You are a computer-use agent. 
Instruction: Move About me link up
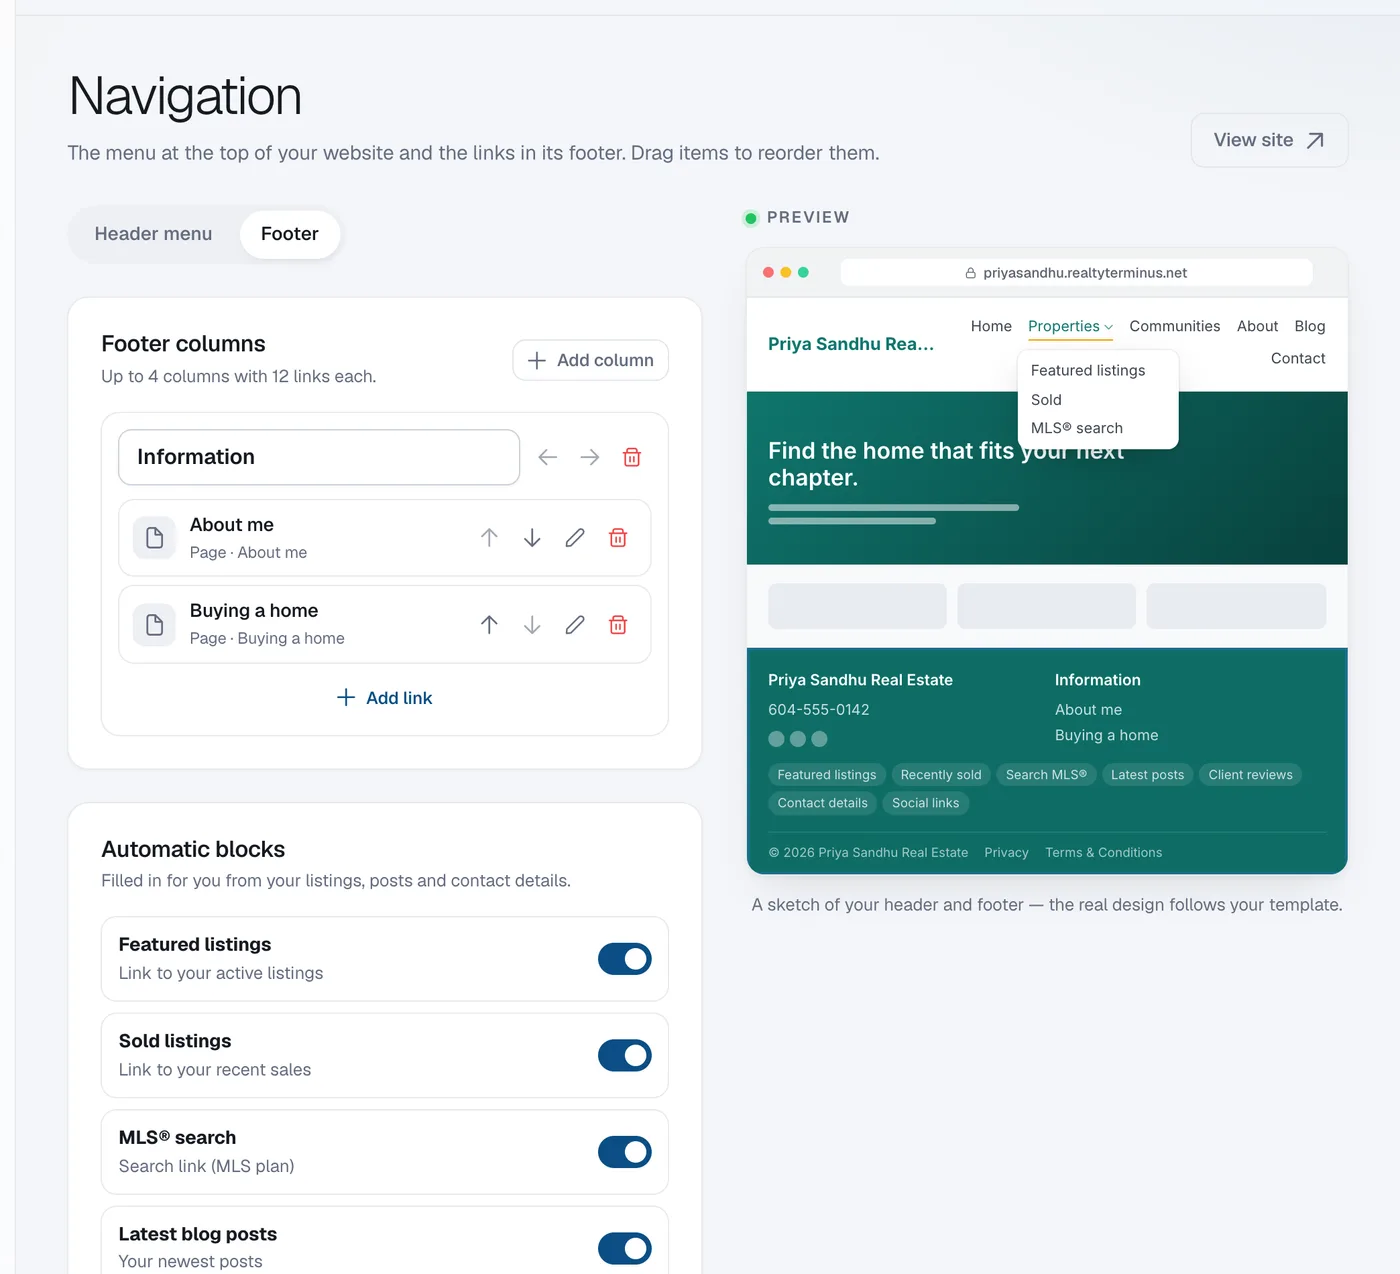coord(489,538)
